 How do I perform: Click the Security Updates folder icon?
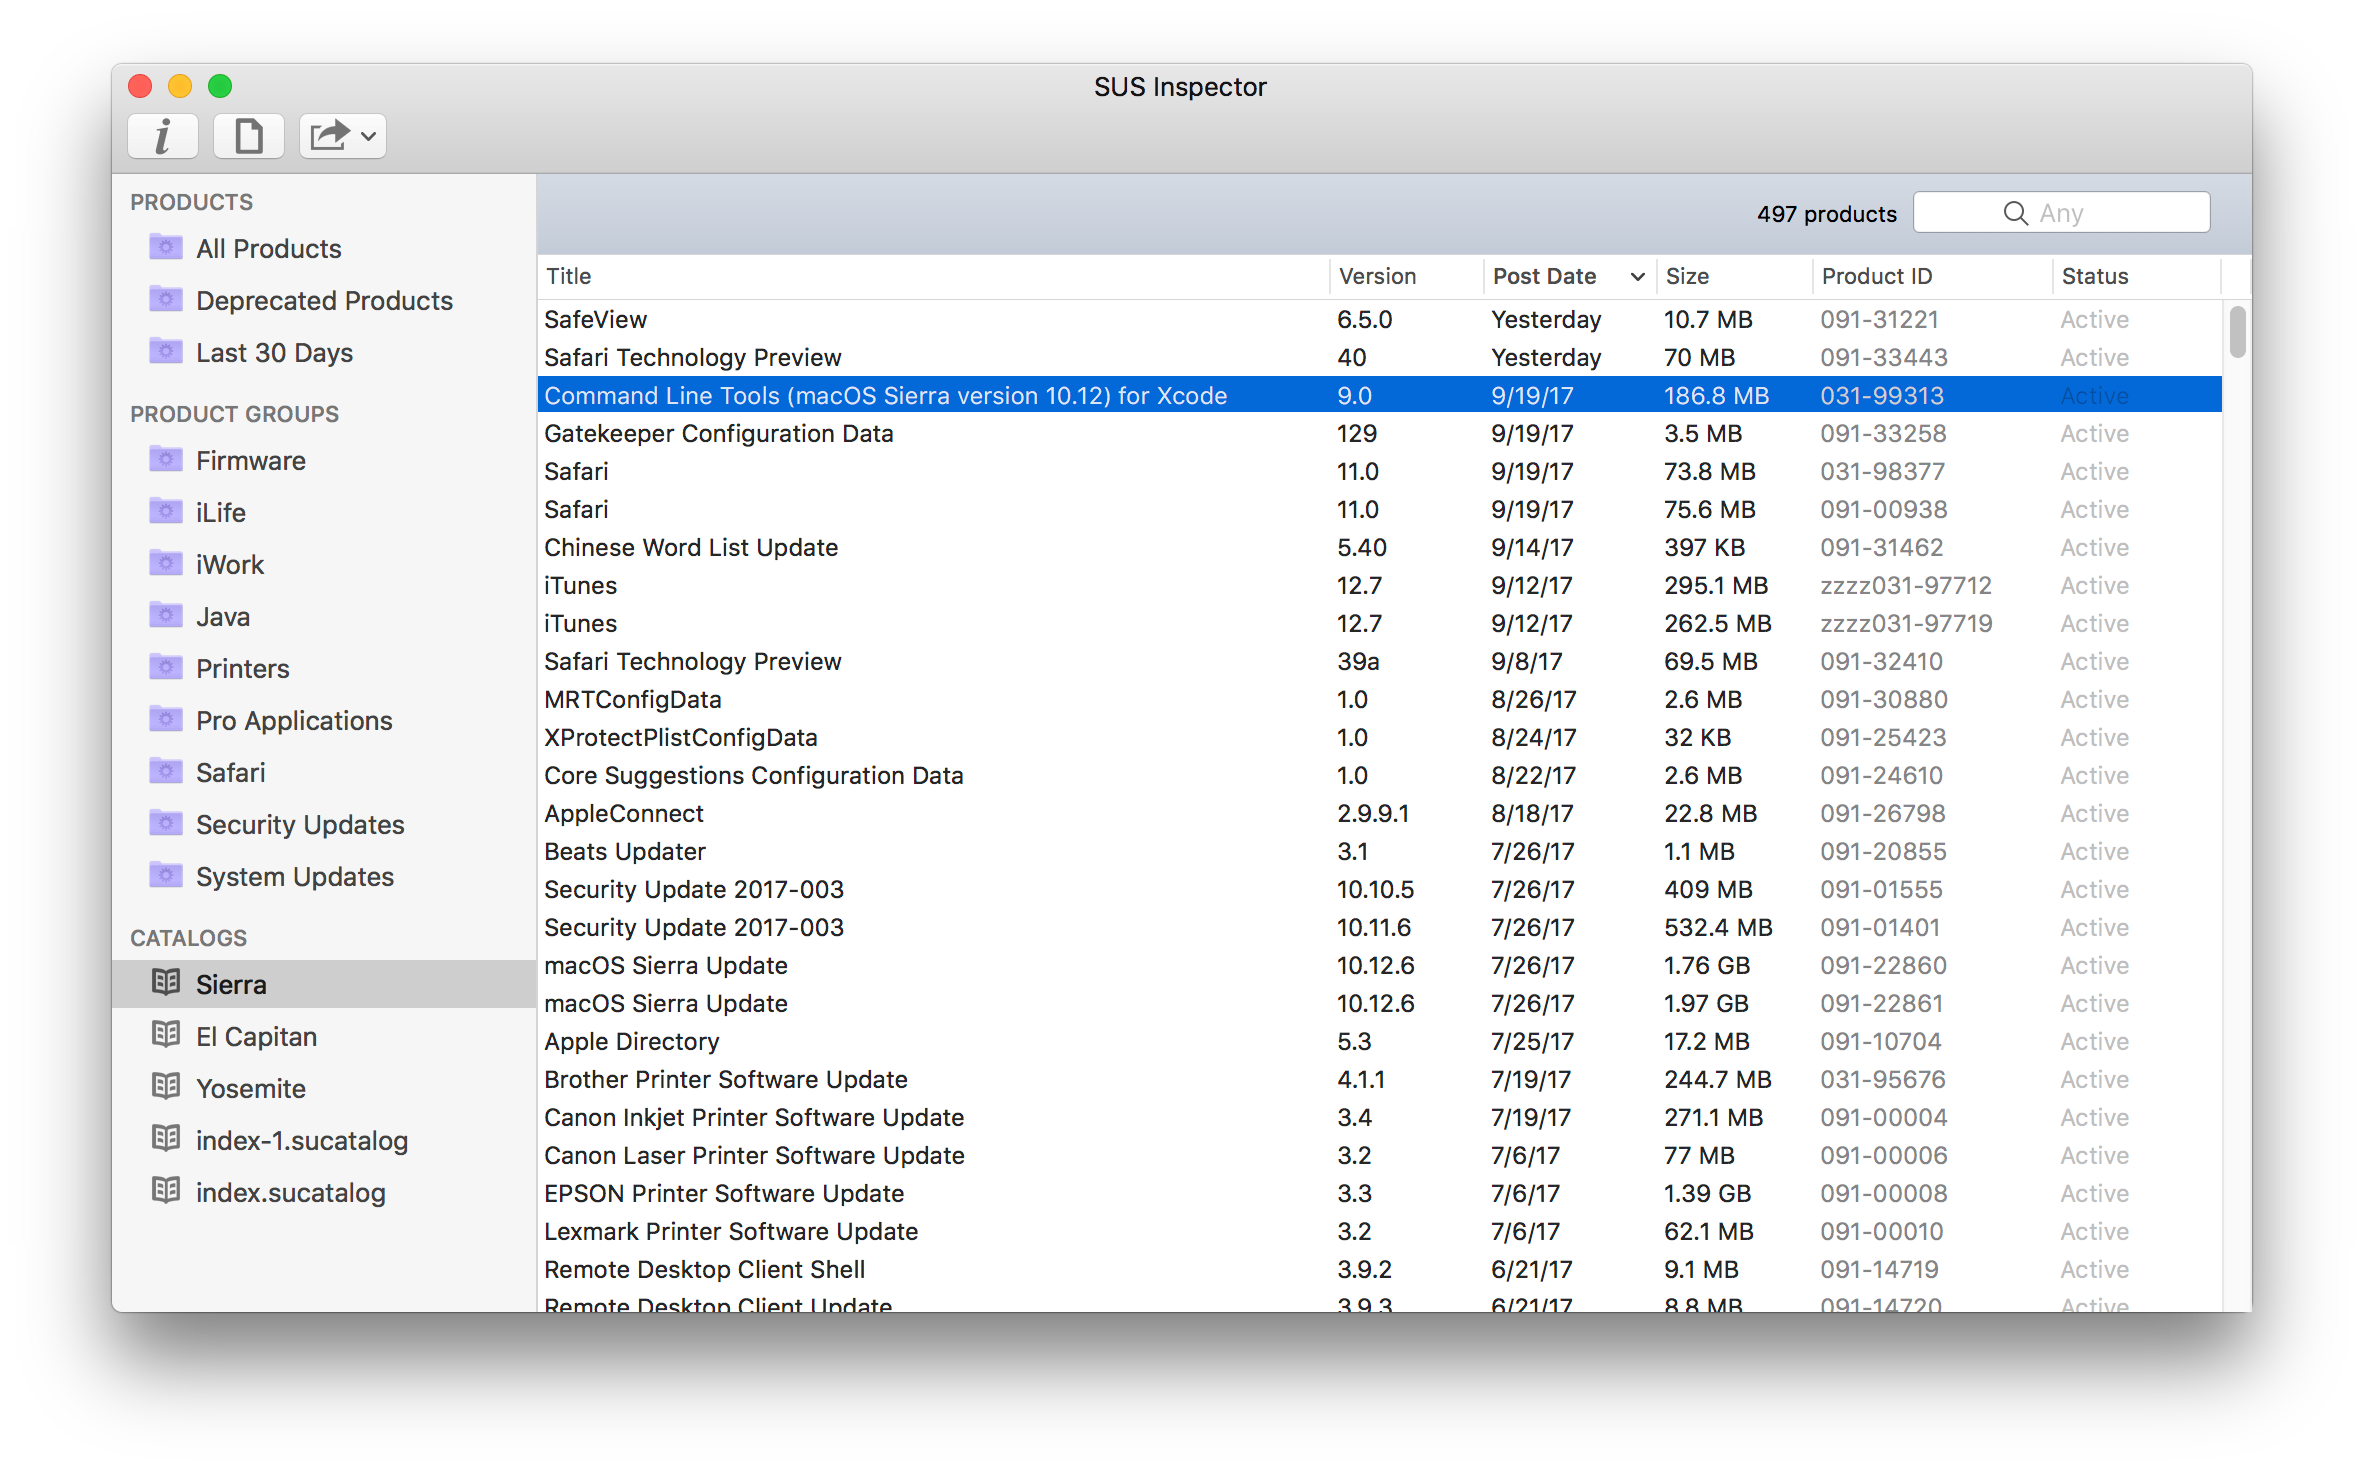click(166, 823)
